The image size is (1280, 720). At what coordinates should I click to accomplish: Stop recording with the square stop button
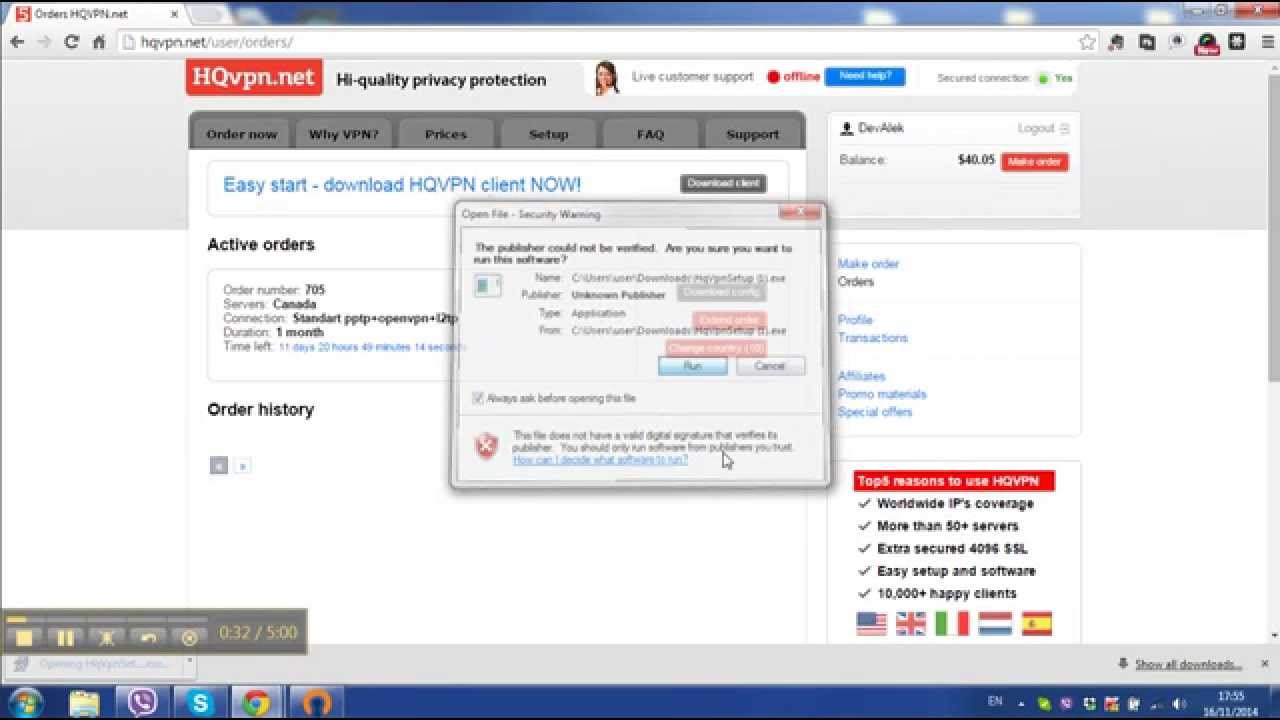pyautogui.click(x=24, y=638)
